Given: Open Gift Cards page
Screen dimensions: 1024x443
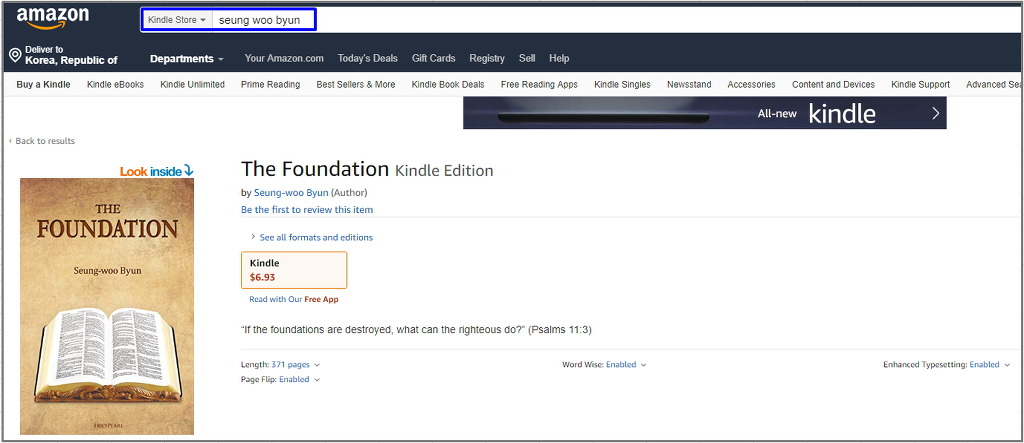Looking at the screenshot, I should point(434,58).
